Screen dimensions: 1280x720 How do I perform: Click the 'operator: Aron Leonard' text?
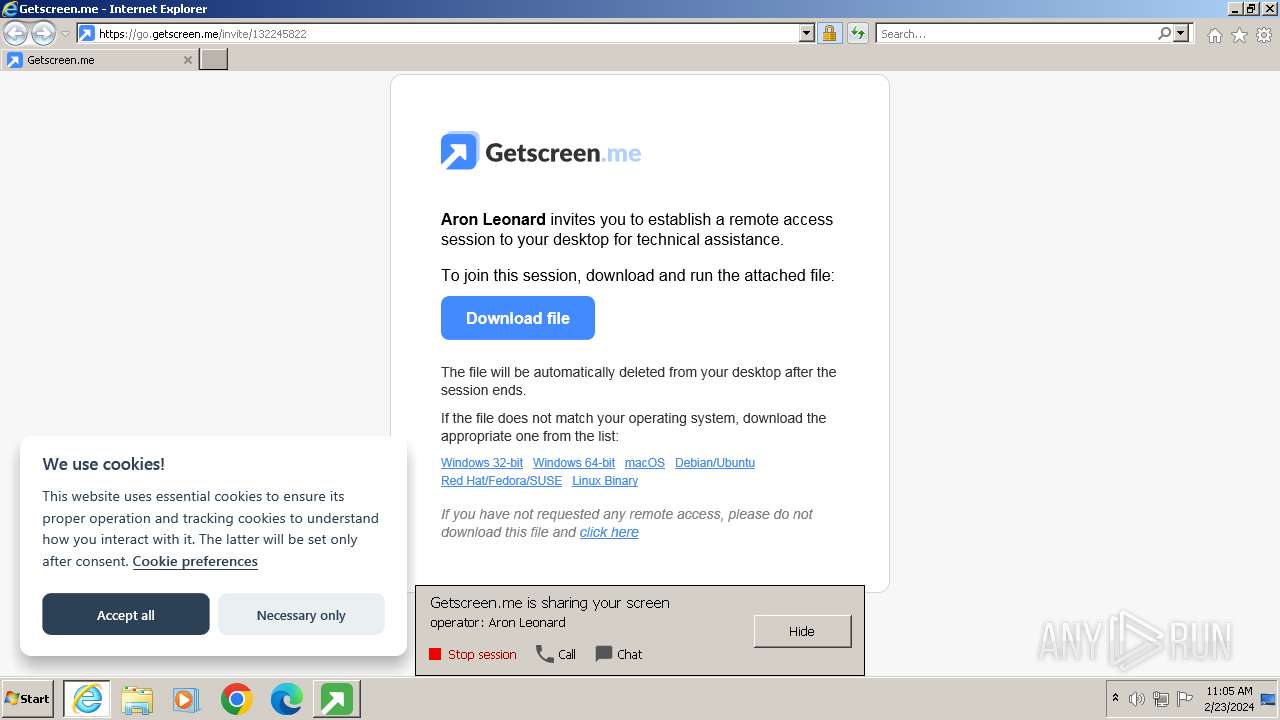tap(498, 622)
